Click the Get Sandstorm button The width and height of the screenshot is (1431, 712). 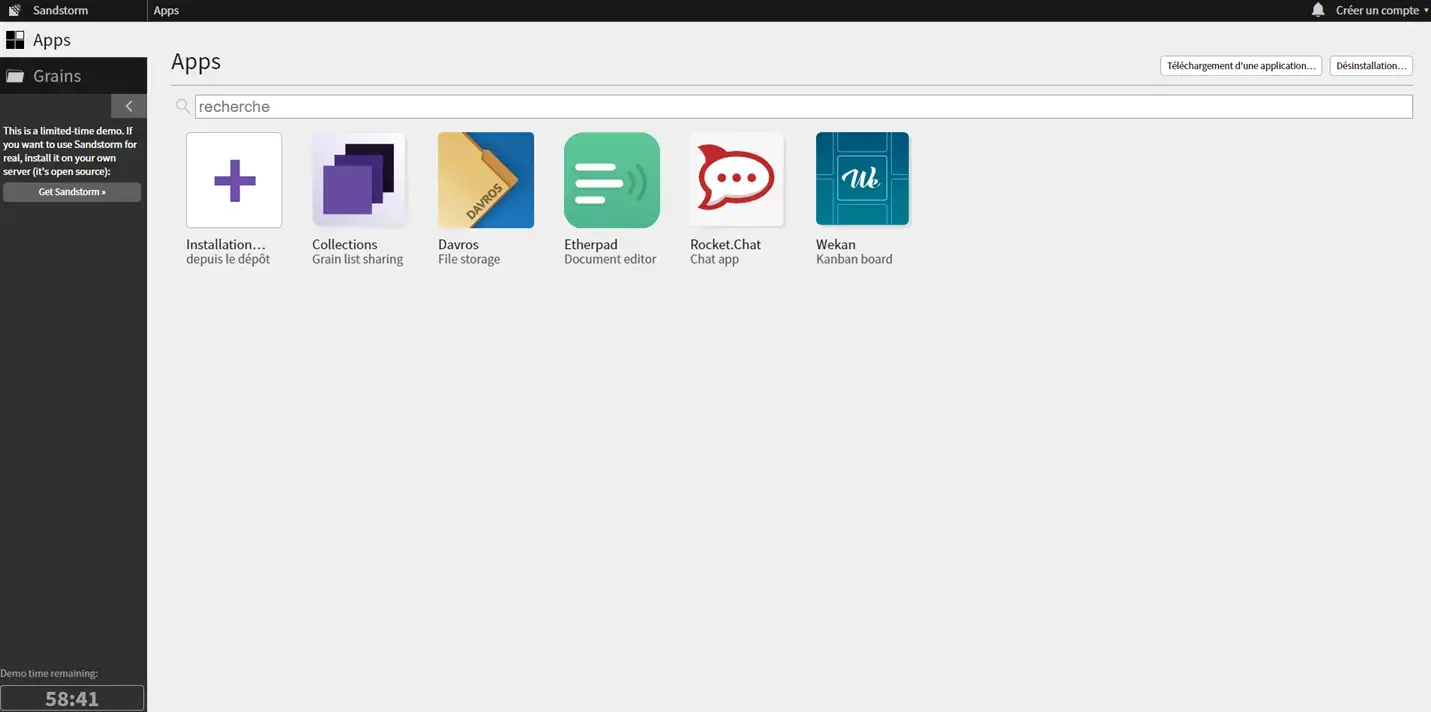coord(72,192)
